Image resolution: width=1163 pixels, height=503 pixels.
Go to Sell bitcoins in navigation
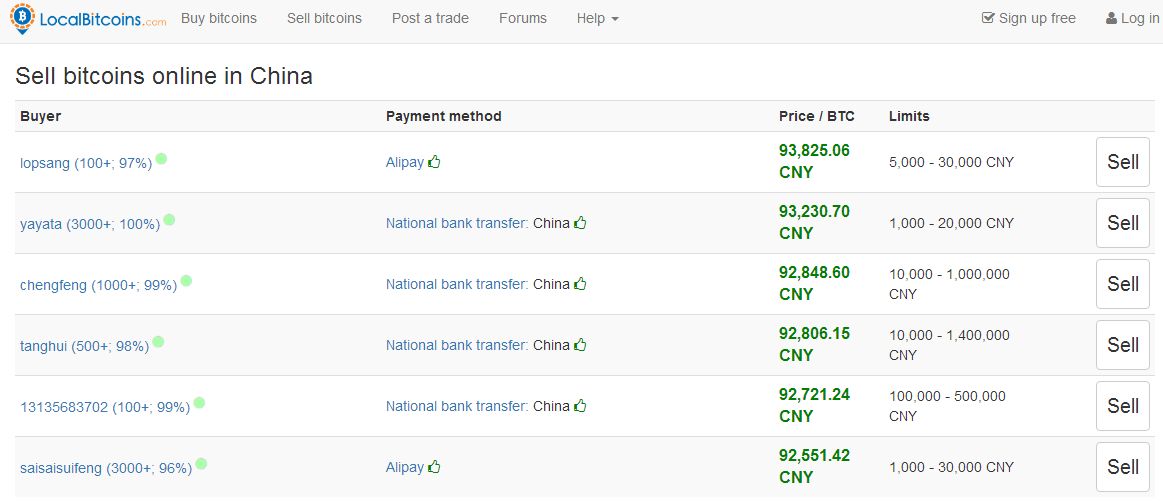click(x=324, y=19)
